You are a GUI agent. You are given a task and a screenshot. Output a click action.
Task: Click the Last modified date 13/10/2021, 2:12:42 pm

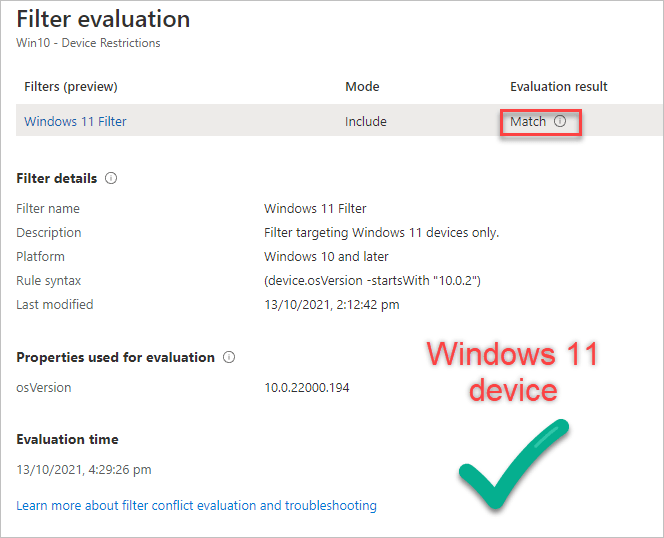(x=332, y=305)
